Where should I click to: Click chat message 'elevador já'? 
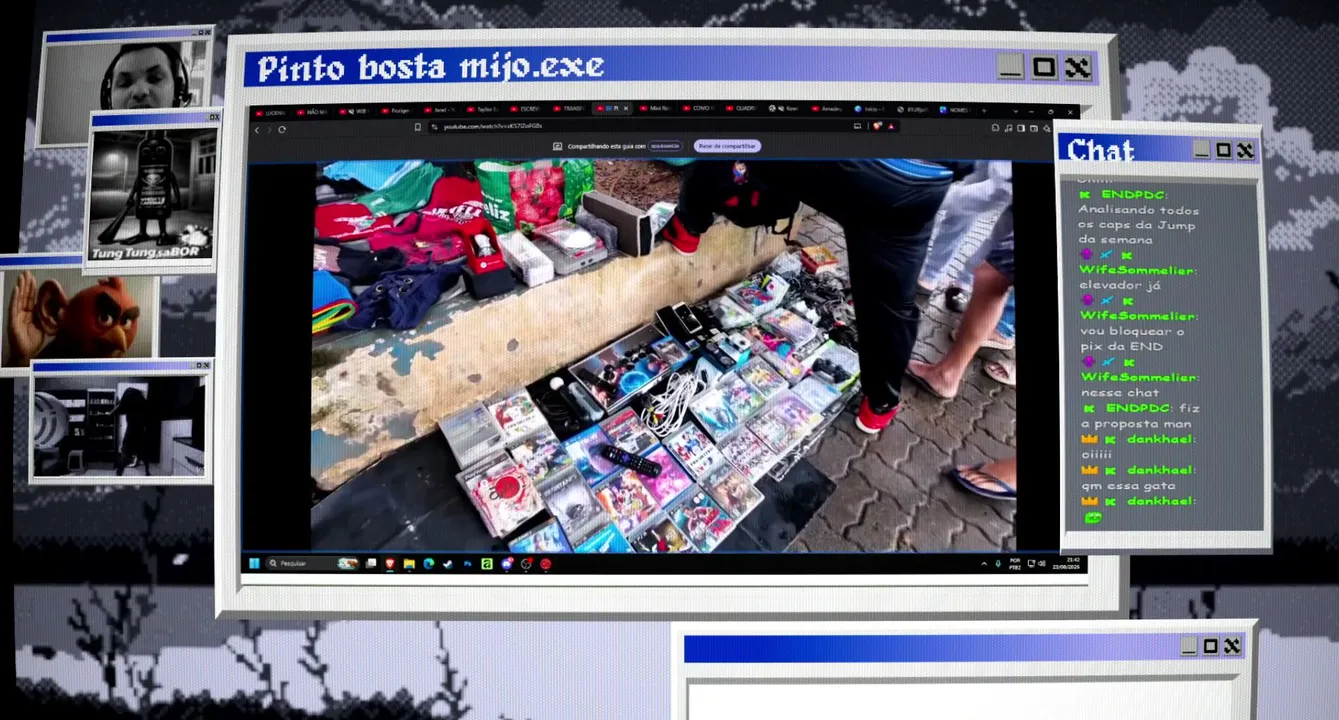[x=1118, y=285]
